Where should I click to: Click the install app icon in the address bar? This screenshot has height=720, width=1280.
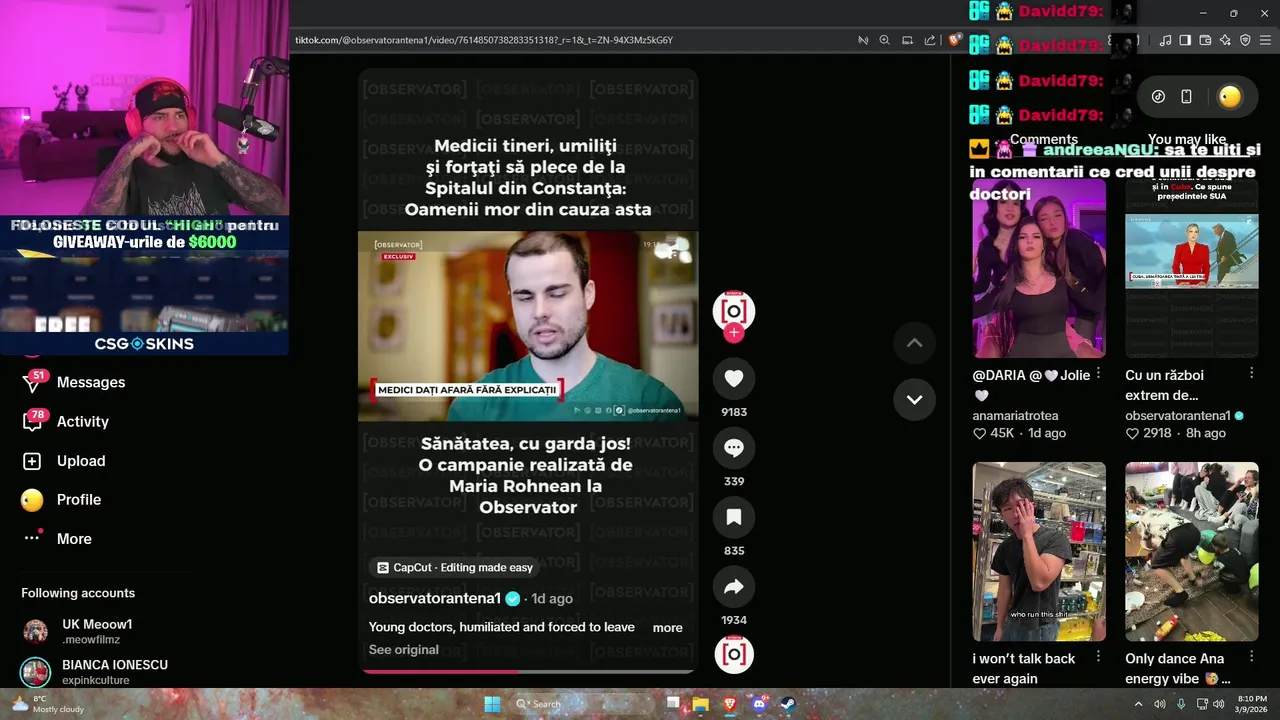click(x=907, y=40)
